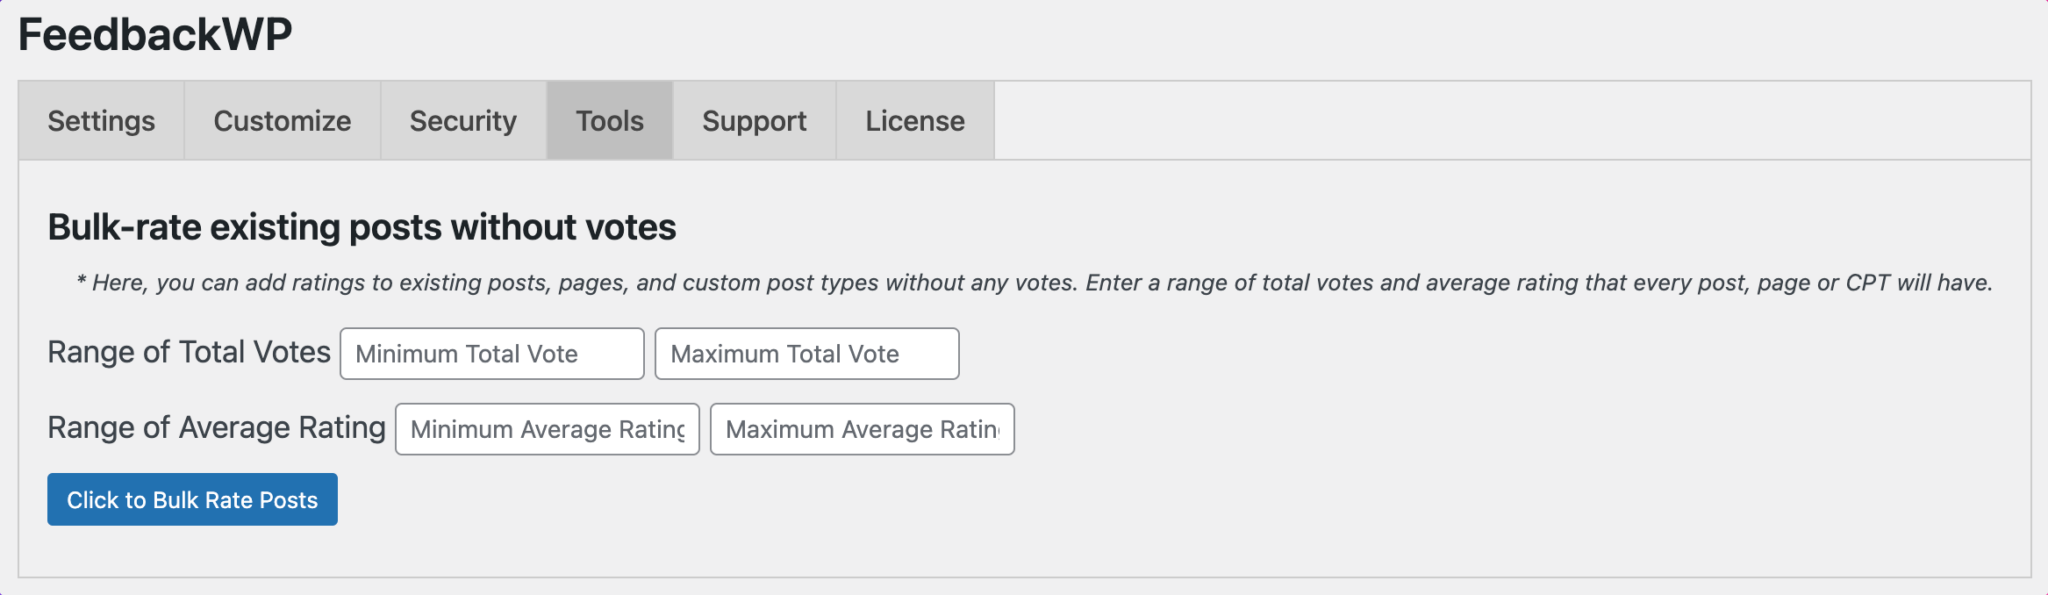Image resolution: width=2048 pixels, height=595 pixels.
Task: Open the Settings tab
Action: click(101, 121)
